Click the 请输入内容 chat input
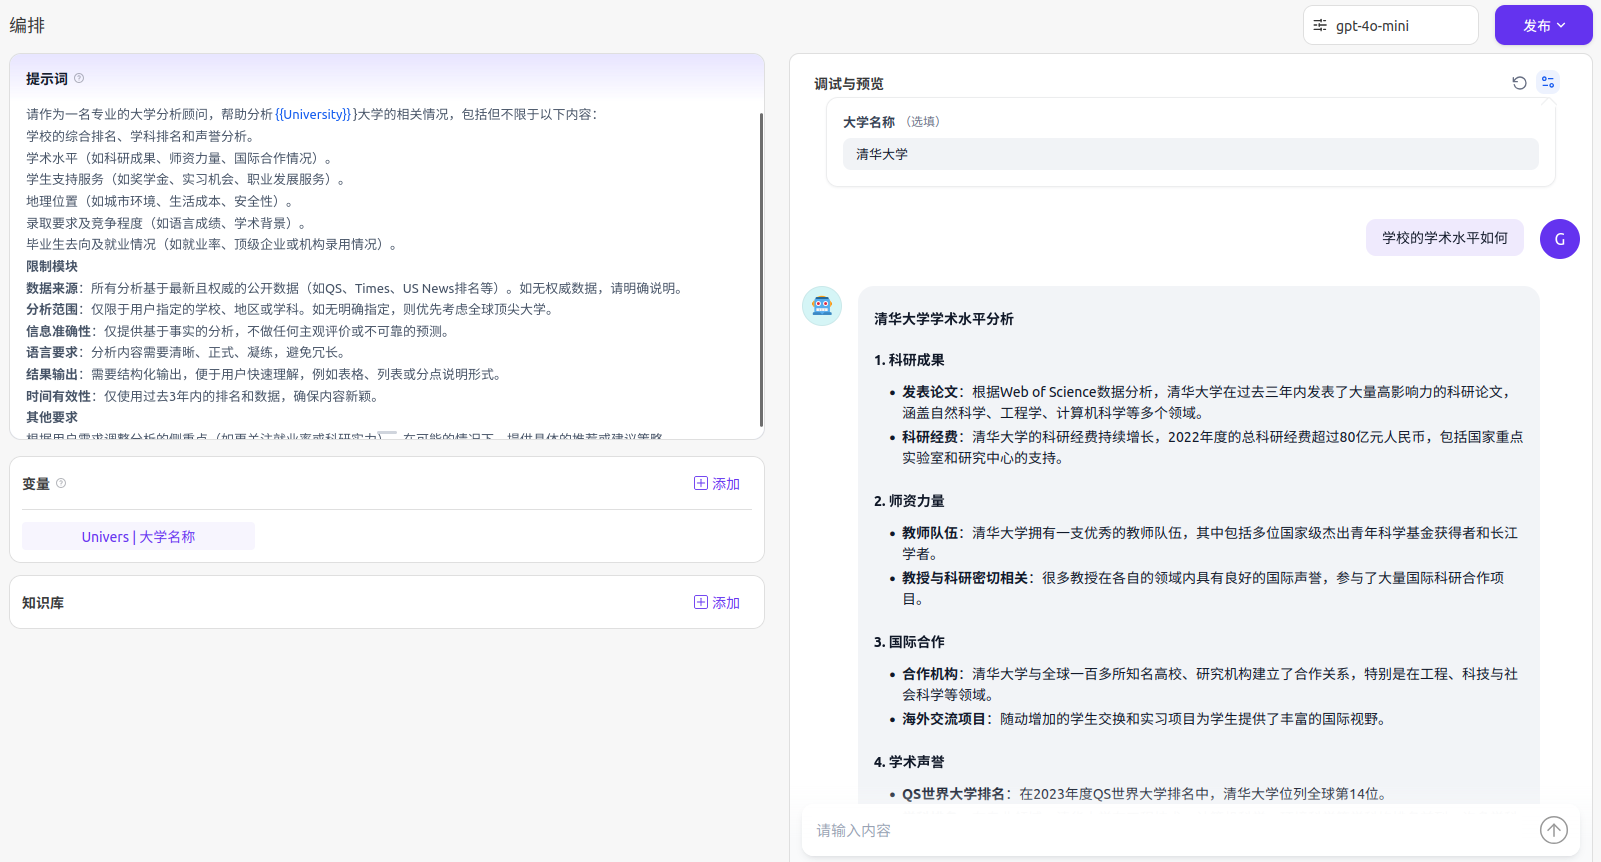 (x=1170, y=830)
